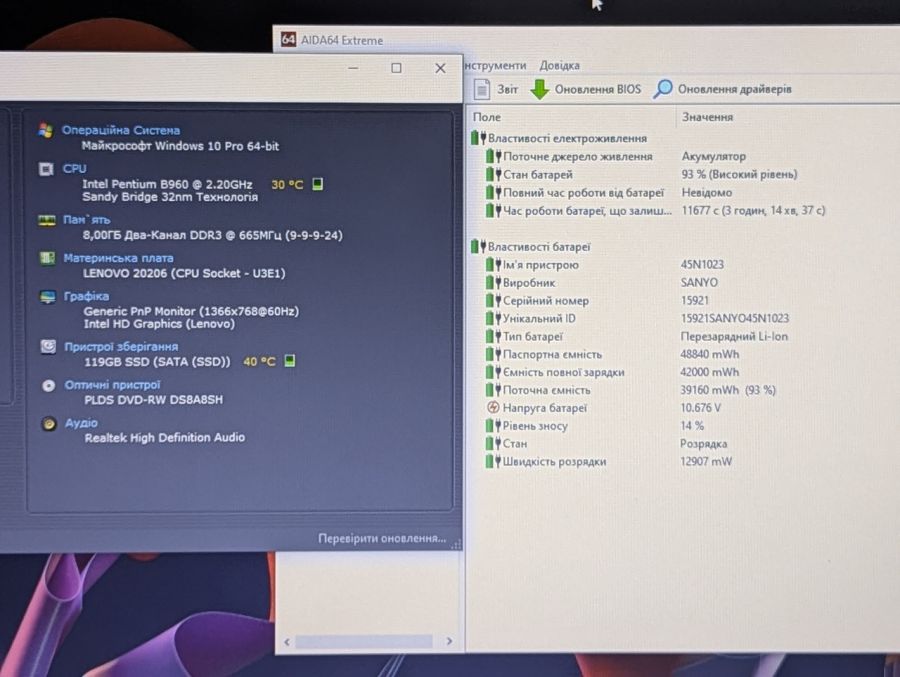The width and height of the screenshot is (900, 677).
Task: Click the audio speaker icon
Action: (49, 424)
